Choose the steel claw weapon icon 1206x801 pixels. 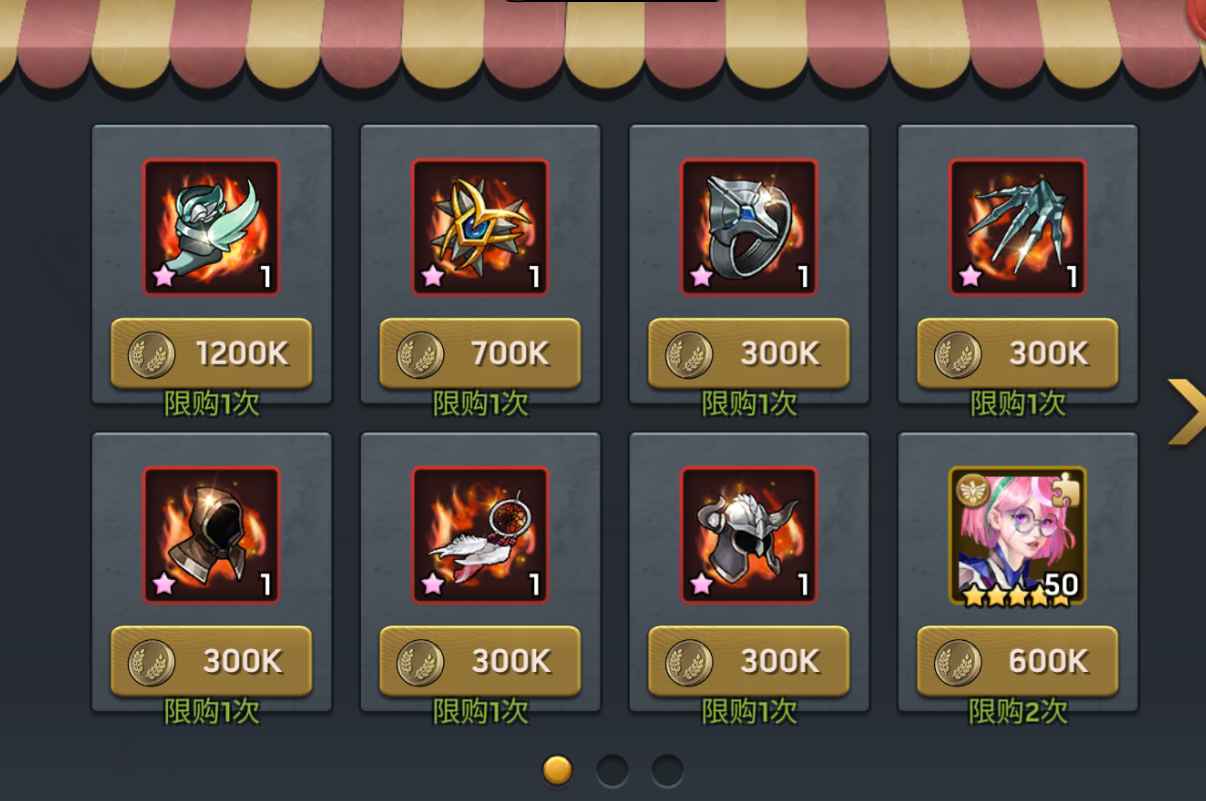click(1018, 227)
